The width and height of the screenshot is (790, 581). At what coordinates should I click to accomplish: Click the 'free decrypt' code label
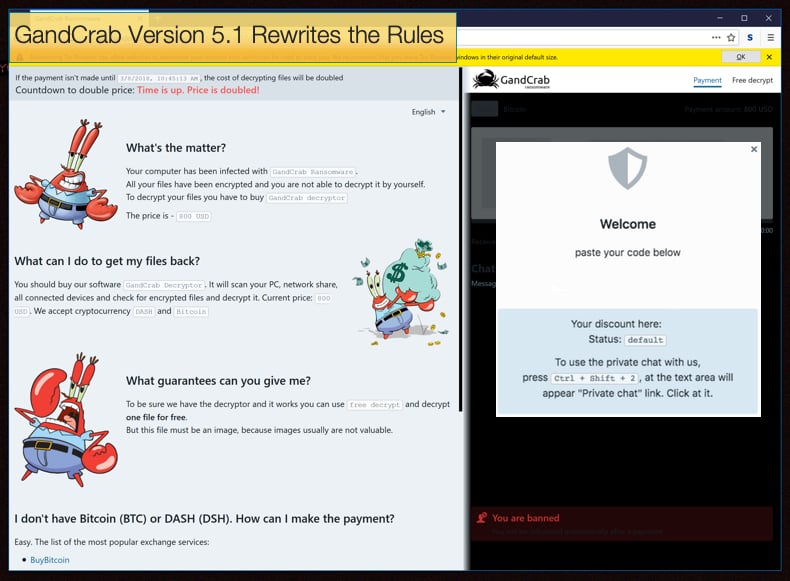374,405
